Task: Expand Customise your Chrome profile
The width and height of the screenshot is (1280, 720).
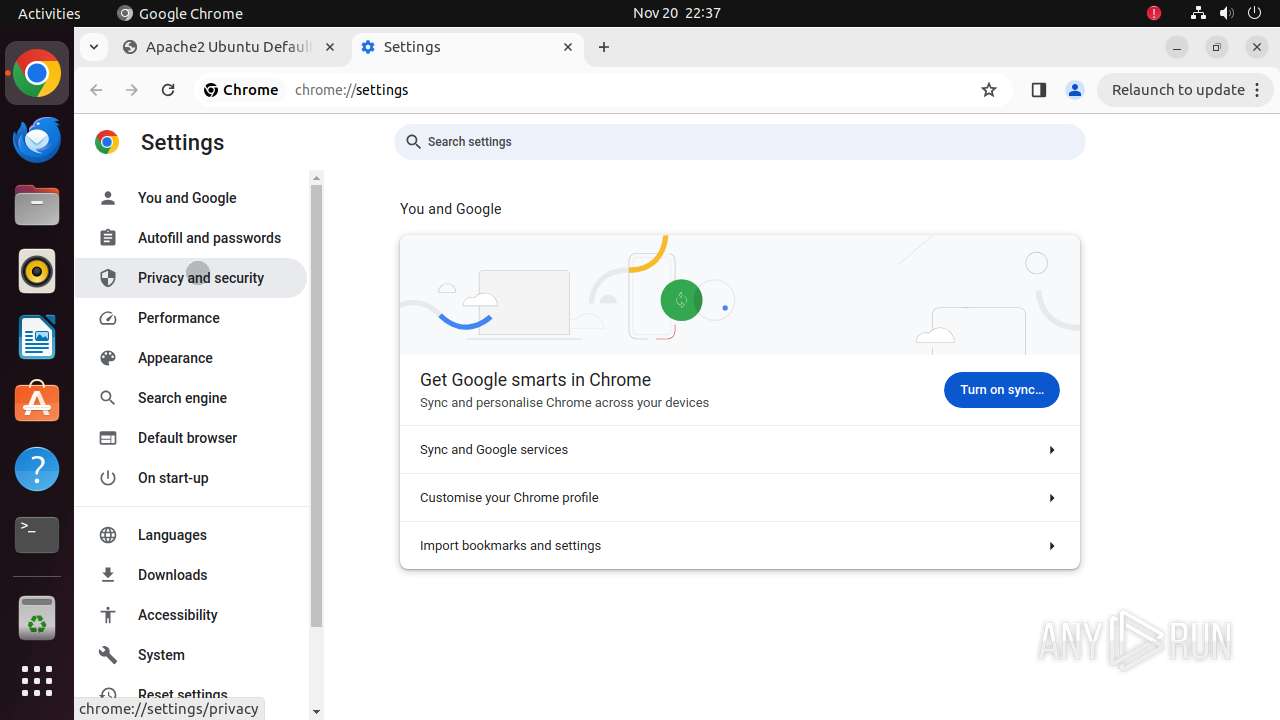Action: click(740, 498)
